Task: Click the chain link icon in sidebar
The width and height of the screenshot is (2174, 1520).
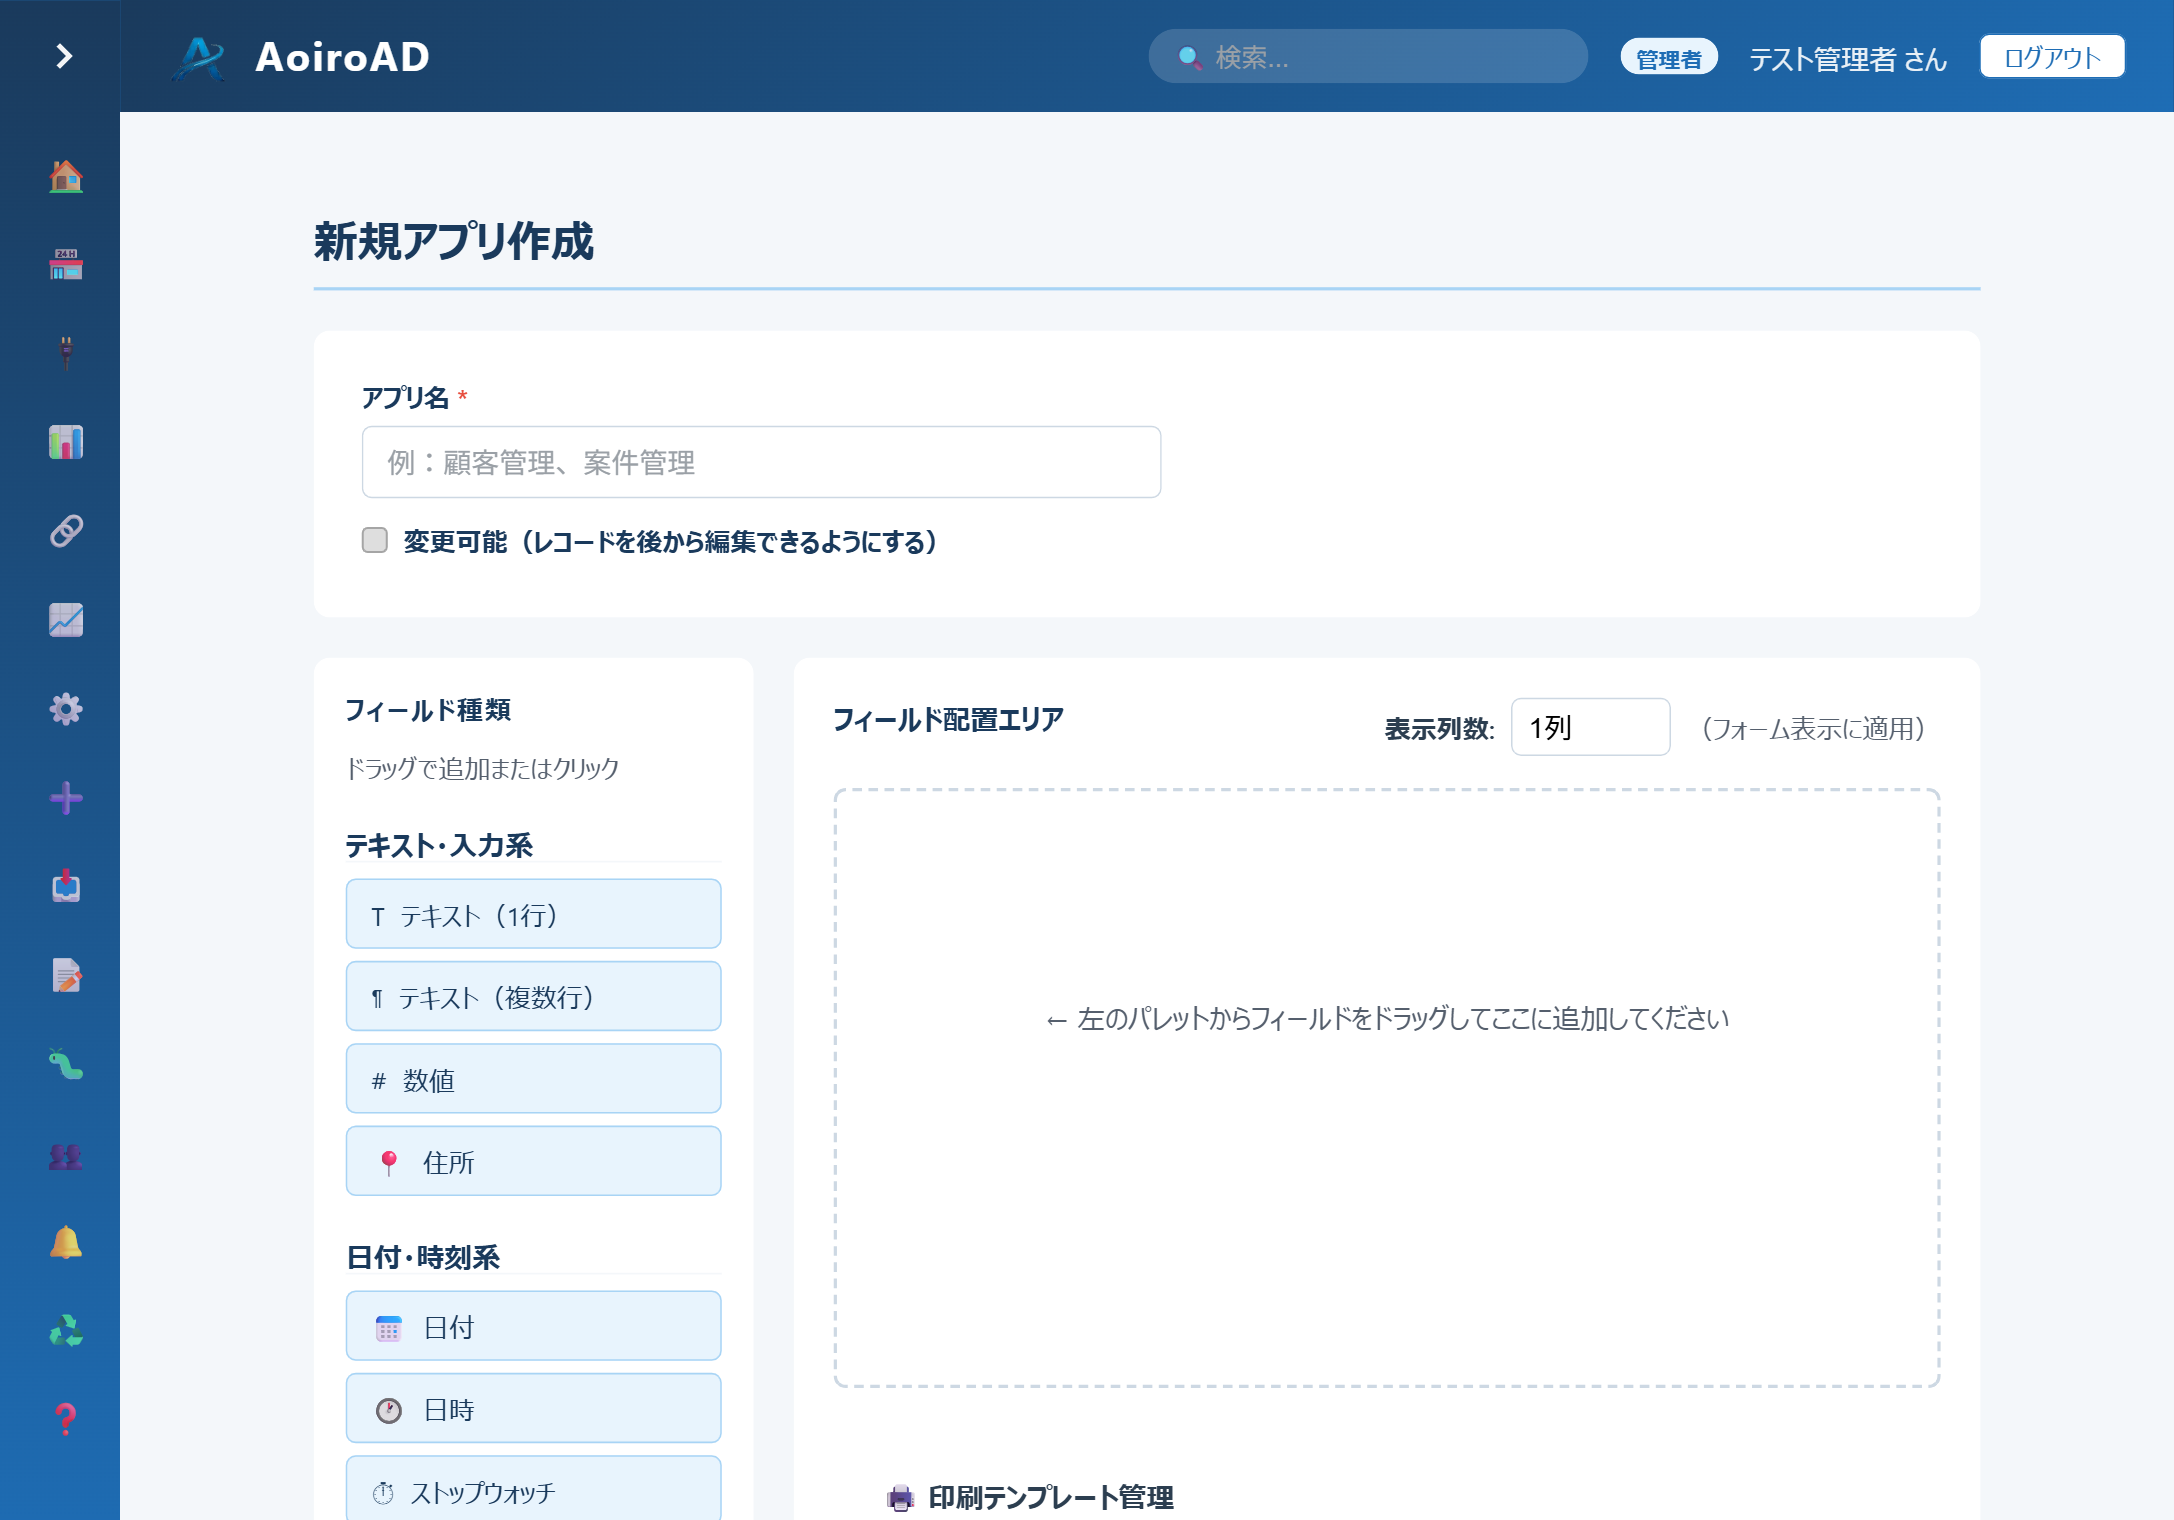Action: [66, 531]
